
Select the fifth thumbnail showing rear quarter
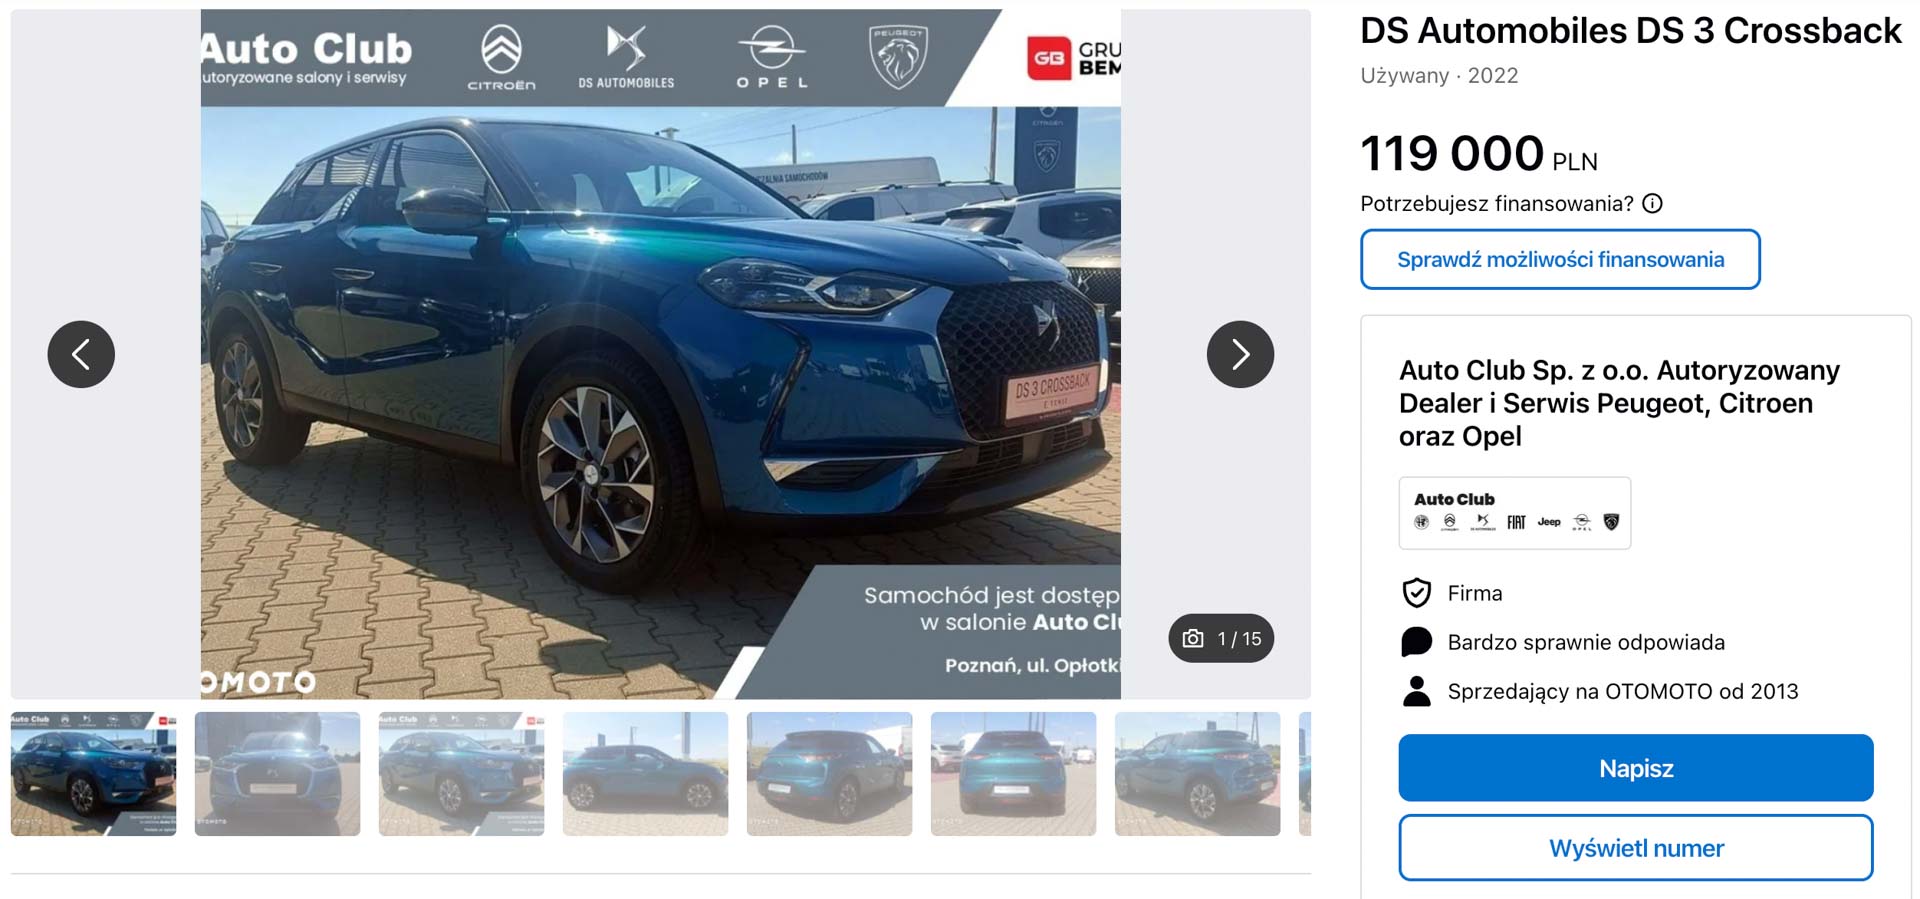[829, 774]
